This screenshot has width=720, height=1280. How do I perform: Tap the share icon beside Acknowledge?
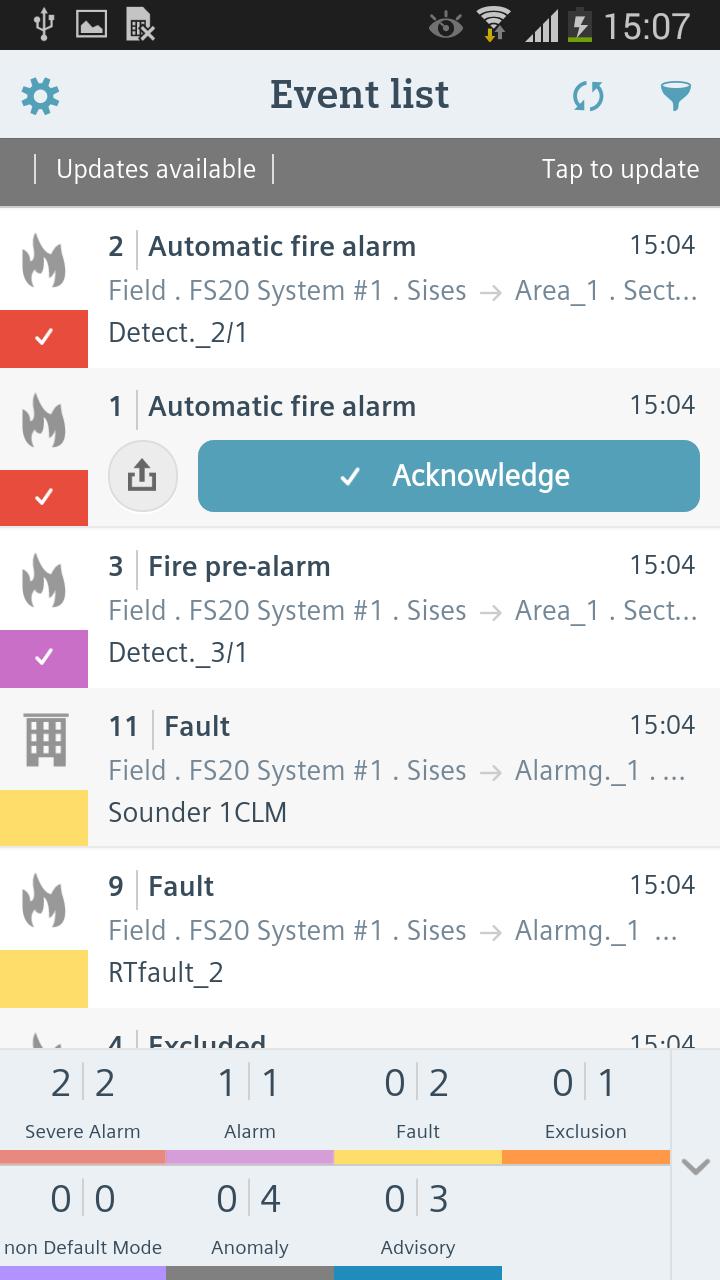(143, 476)
